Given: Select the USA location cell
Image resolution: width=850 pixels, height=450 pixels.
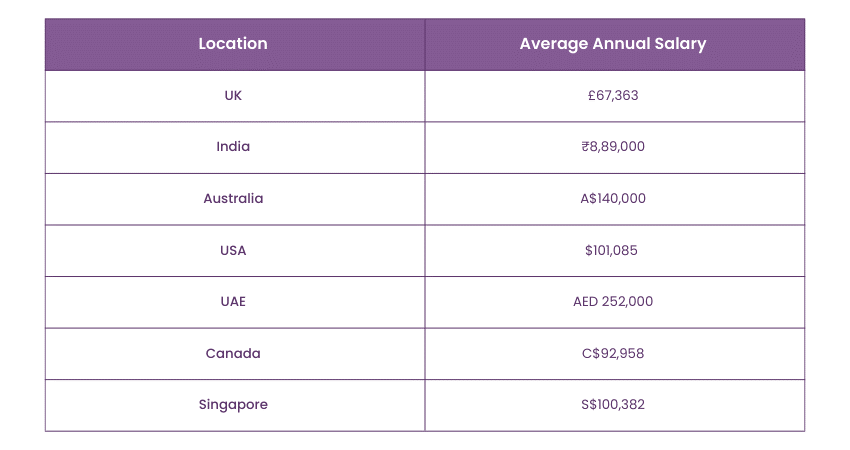Looking at the screenshot, I should pyautogui.click(x=233, y=250).
